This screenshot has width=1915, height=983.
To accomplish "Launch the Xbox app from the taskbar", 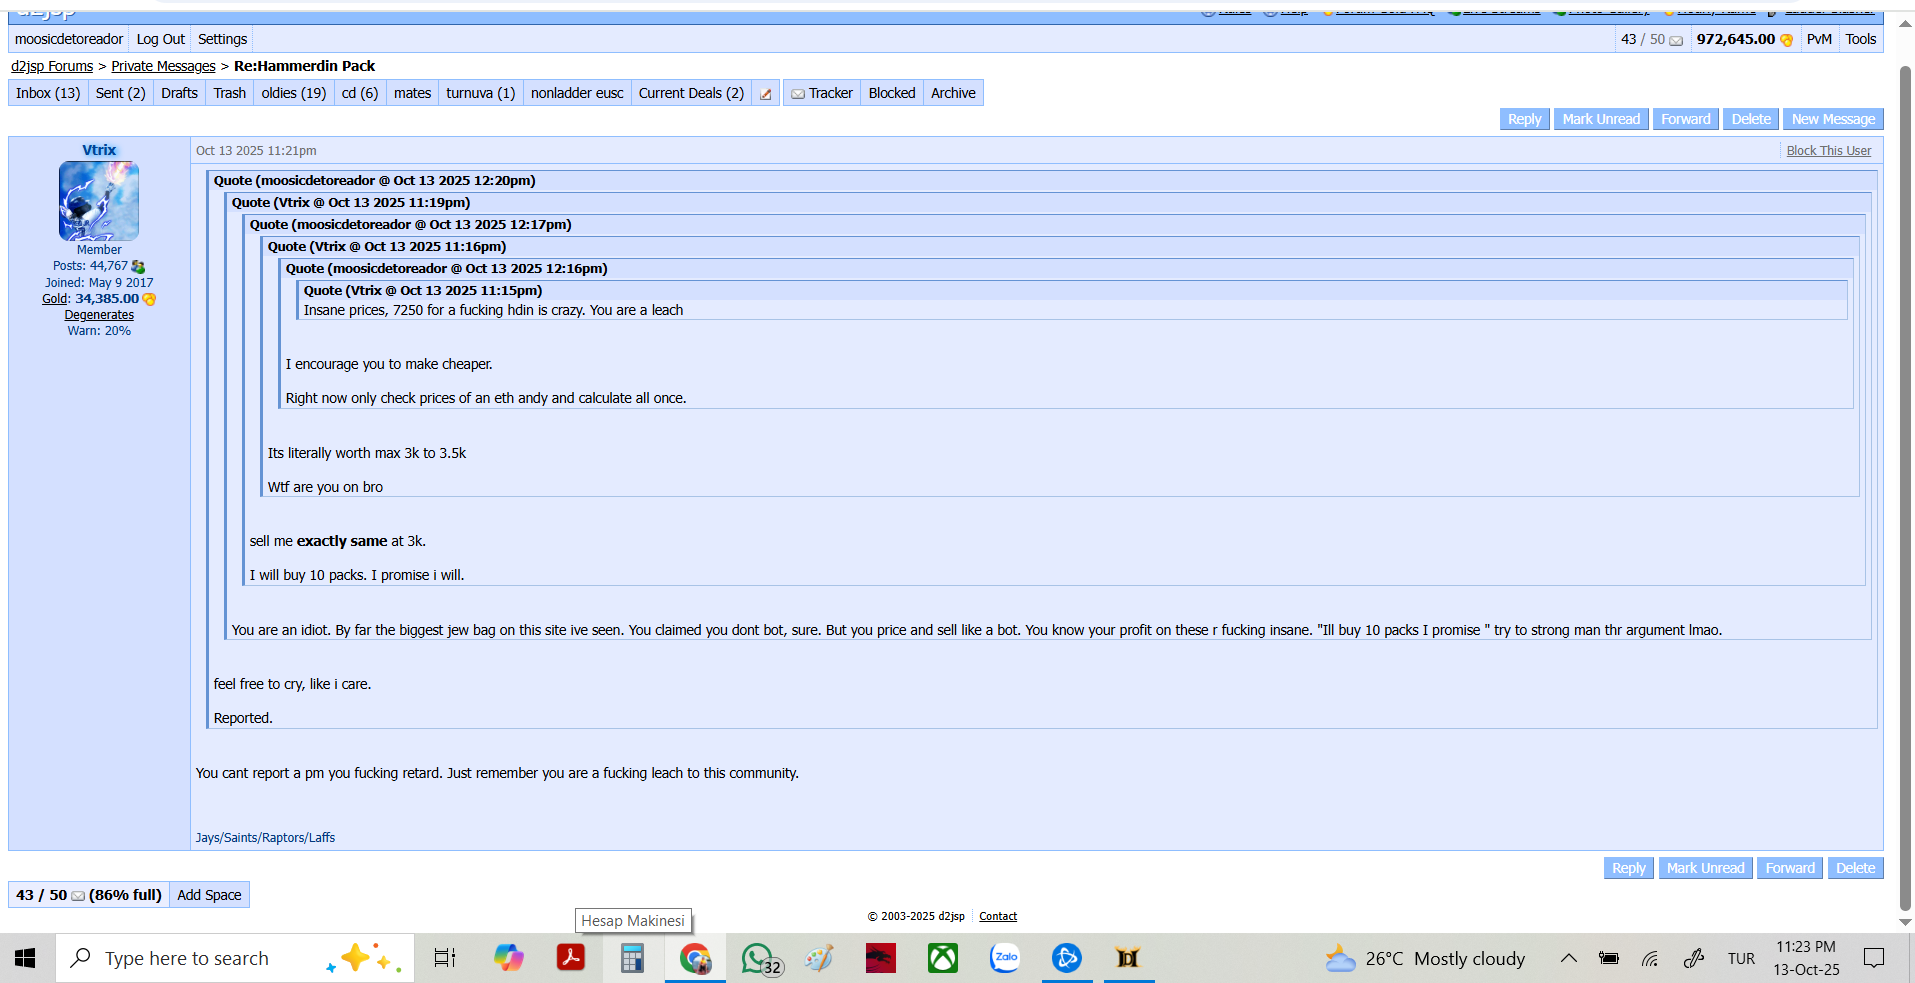I will (x=942, y=958).
